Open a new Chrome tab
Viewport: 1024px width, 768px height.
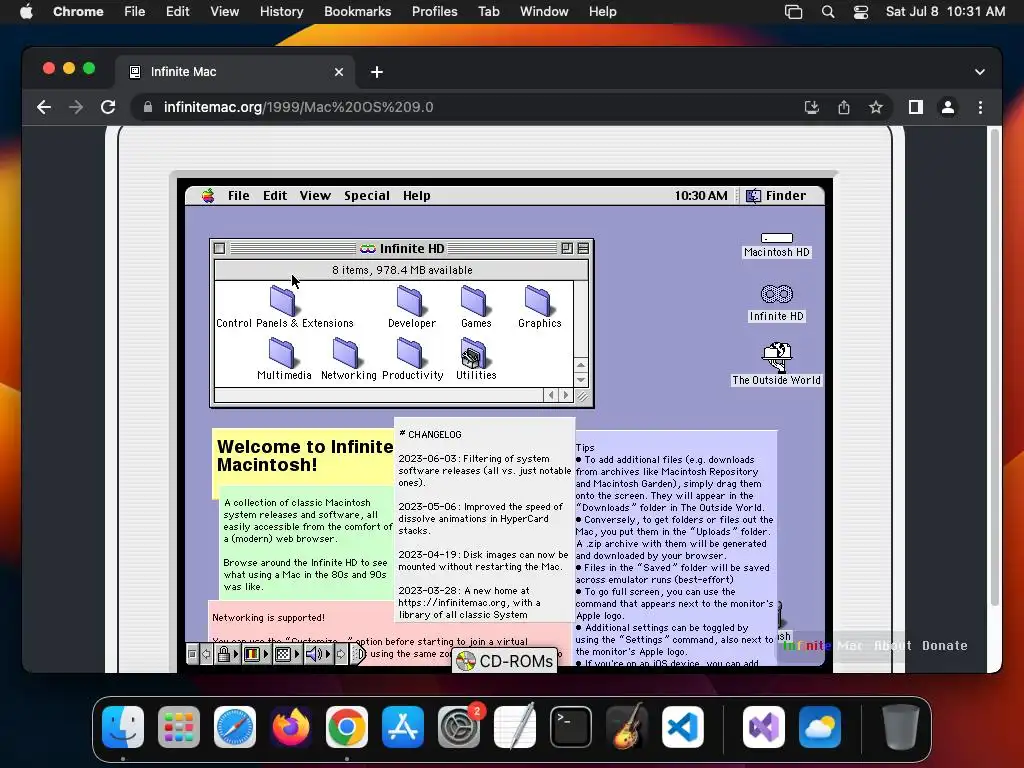[377, 72]
